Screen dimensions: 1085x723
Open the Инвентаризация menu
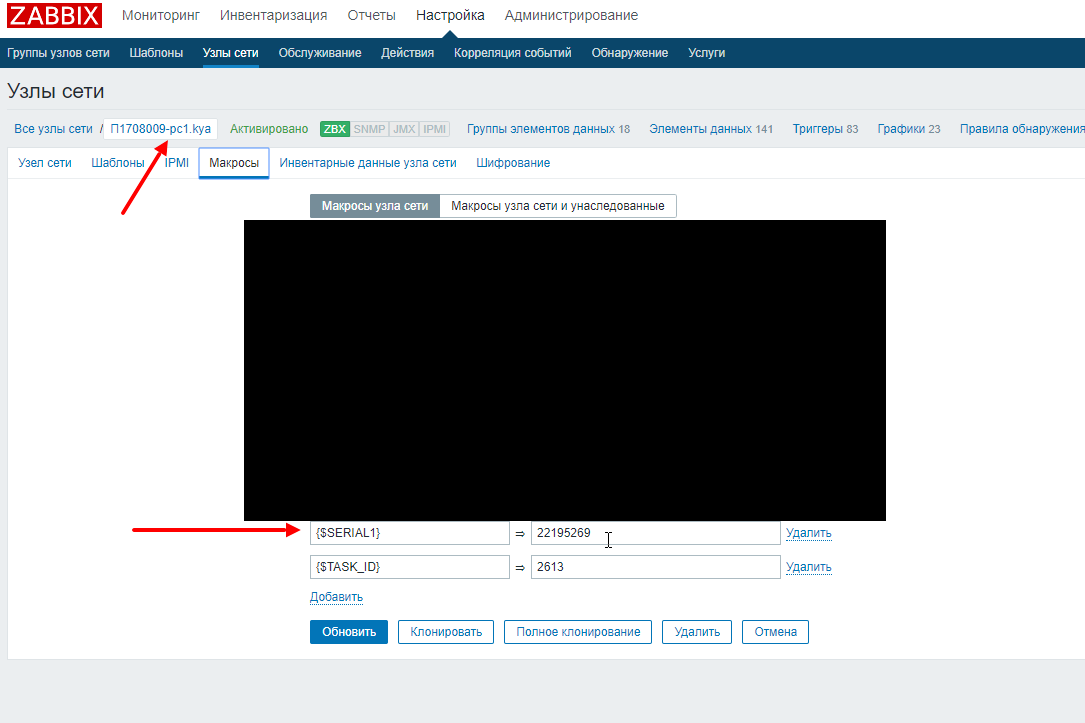273,15
